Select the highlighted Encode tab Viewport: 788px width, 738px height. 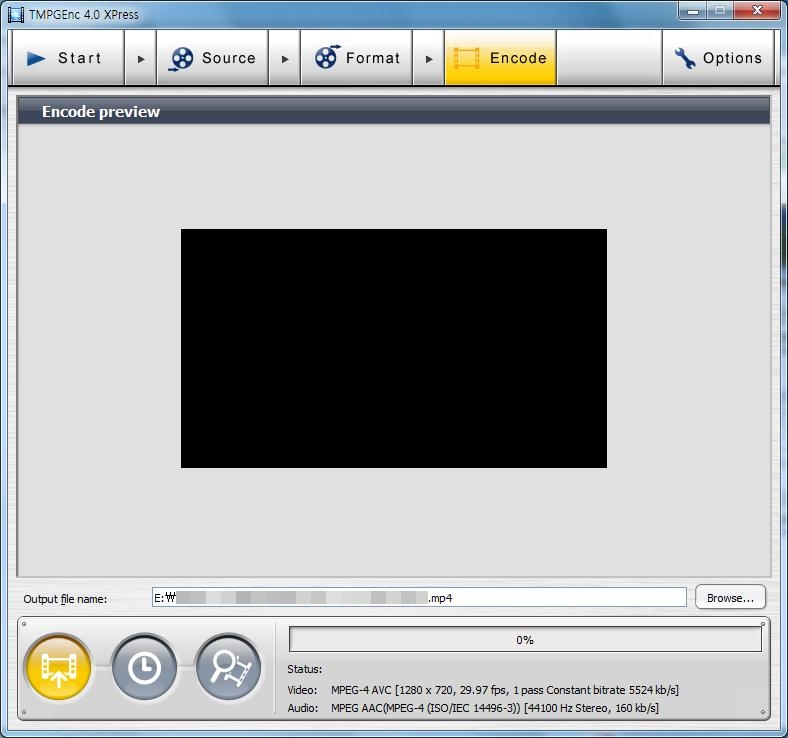tap(501, 58)
